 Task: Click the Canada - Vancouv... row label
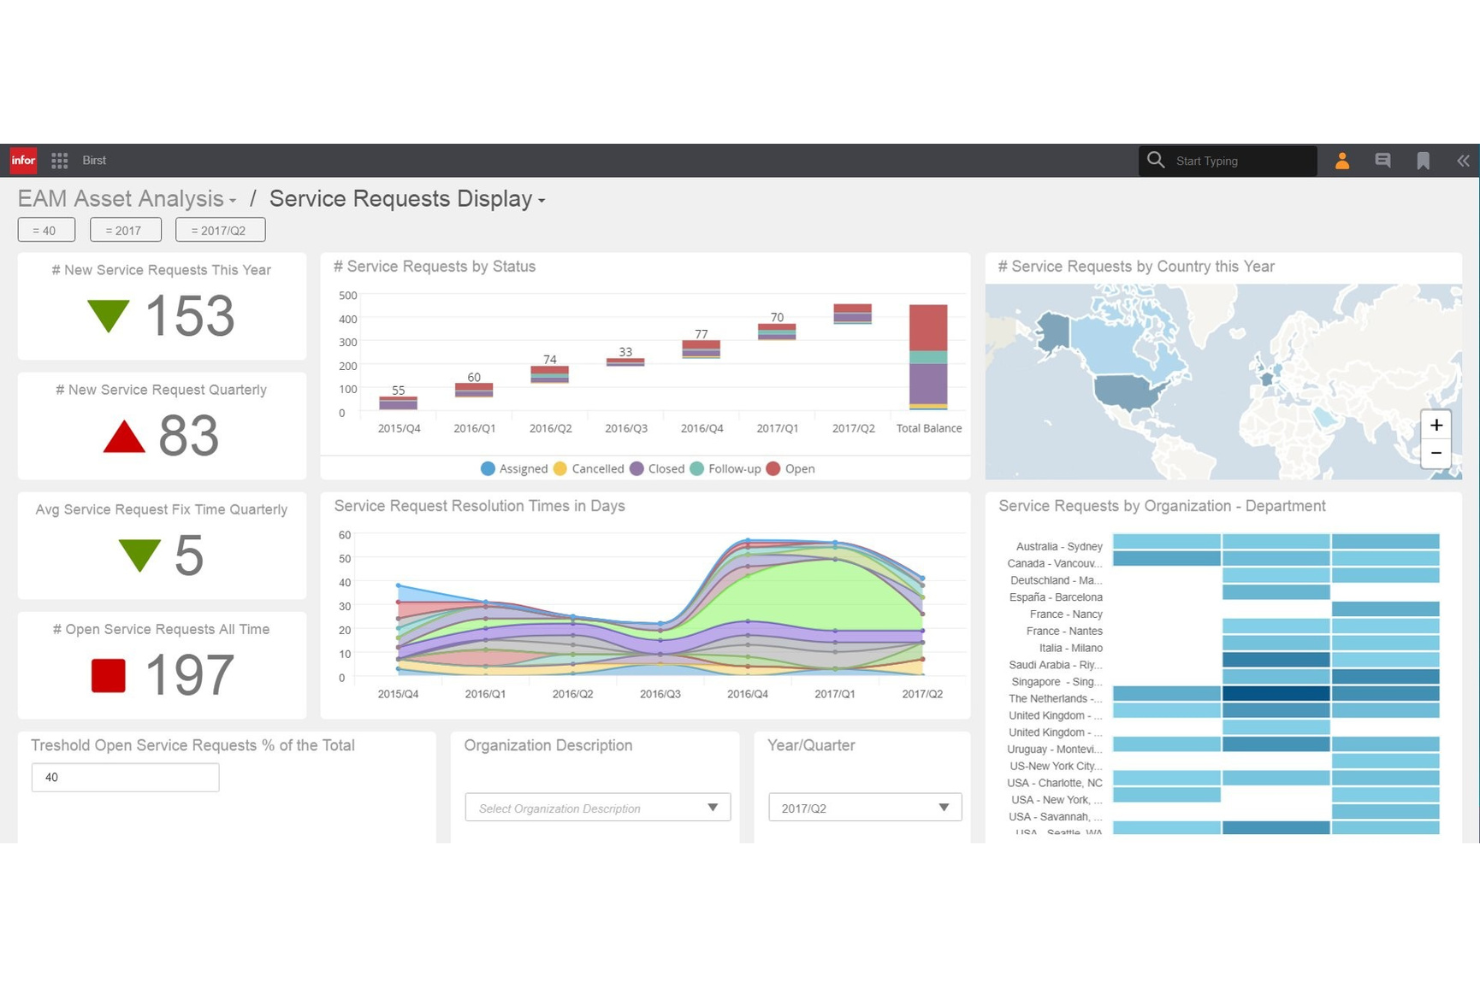tap(1055, 564)
